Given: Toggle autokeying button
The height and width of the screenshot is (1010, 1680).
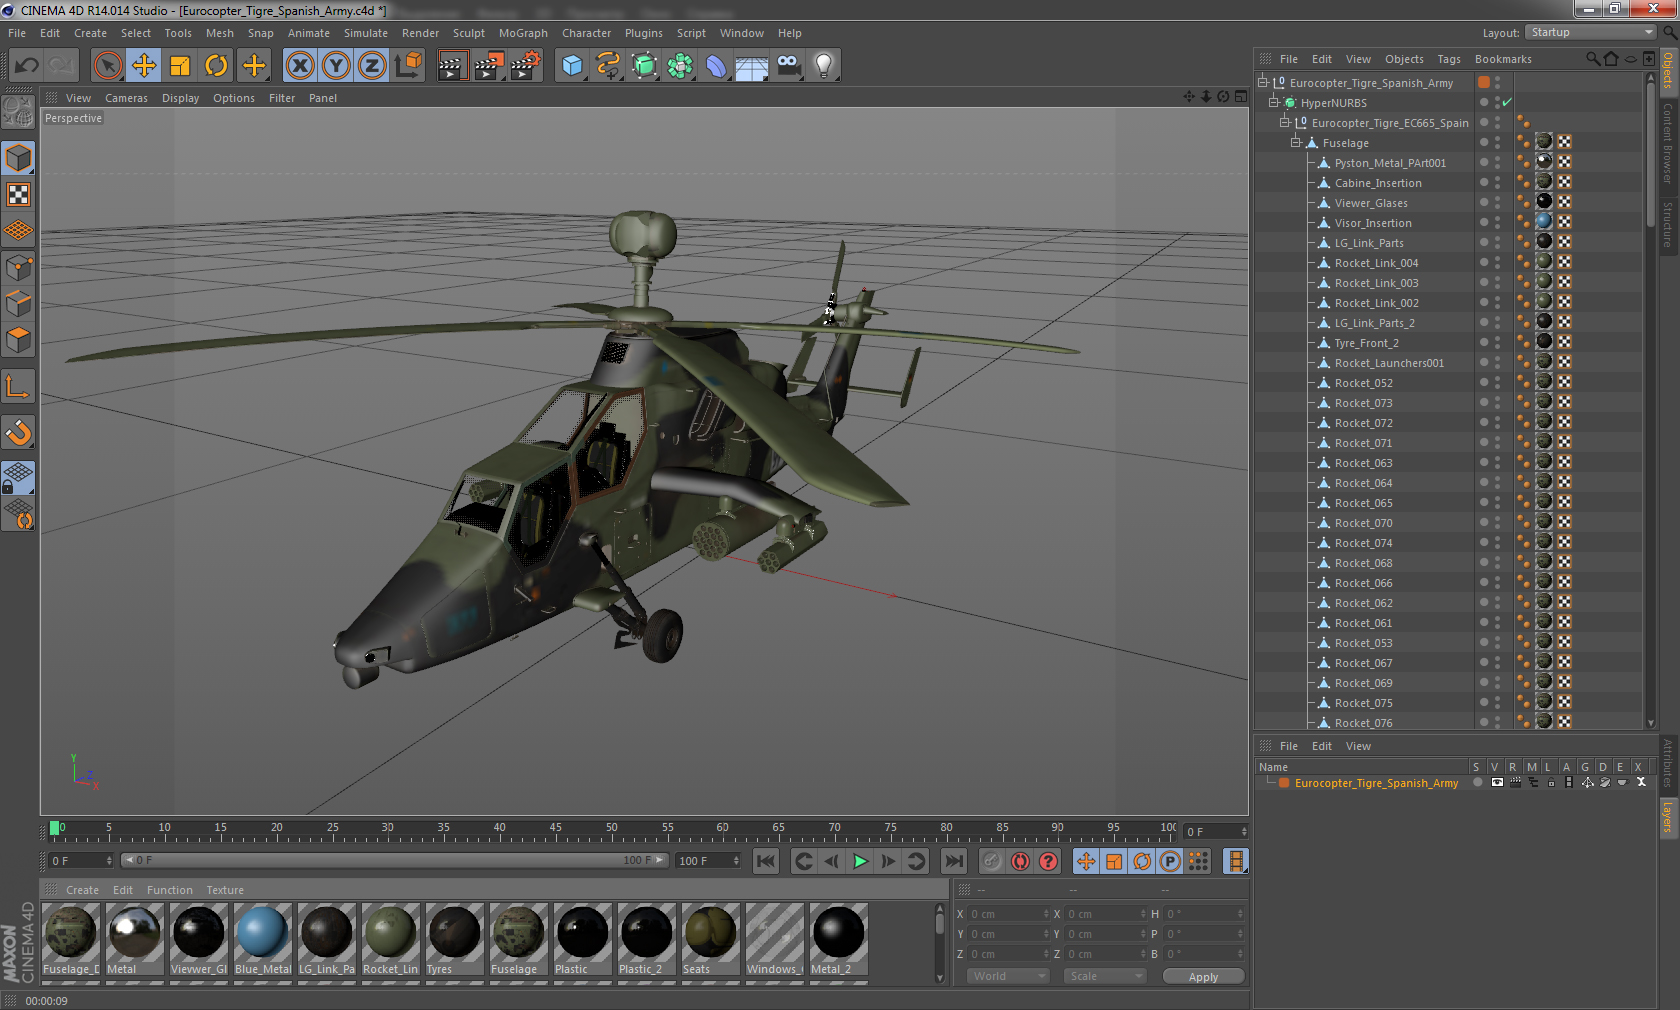Looking at the screenshot, I should coord(1020,861).
